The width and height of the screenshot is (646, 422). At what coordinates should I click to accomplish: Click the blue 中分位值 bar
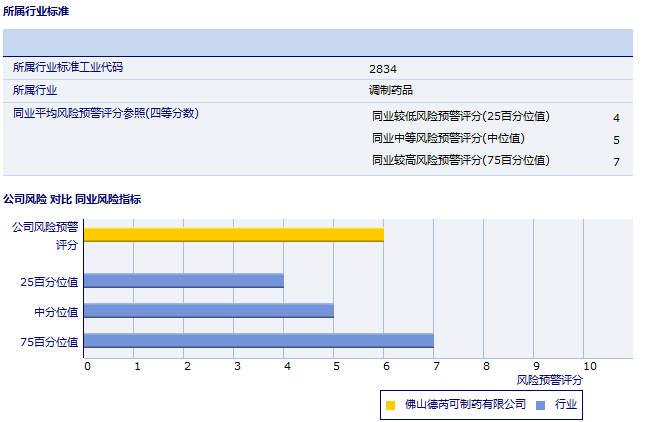208,311
